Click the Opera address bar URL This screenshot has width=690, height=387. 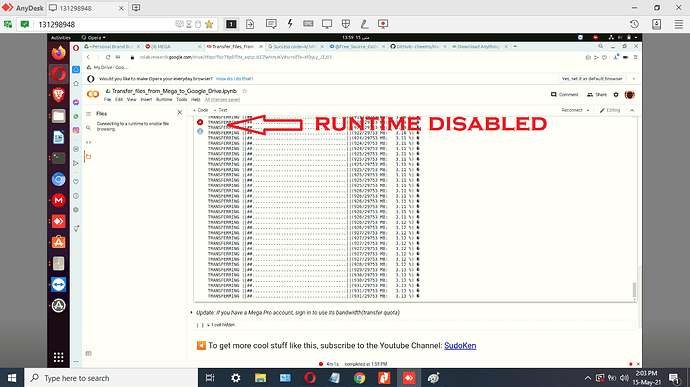point(236,57)
